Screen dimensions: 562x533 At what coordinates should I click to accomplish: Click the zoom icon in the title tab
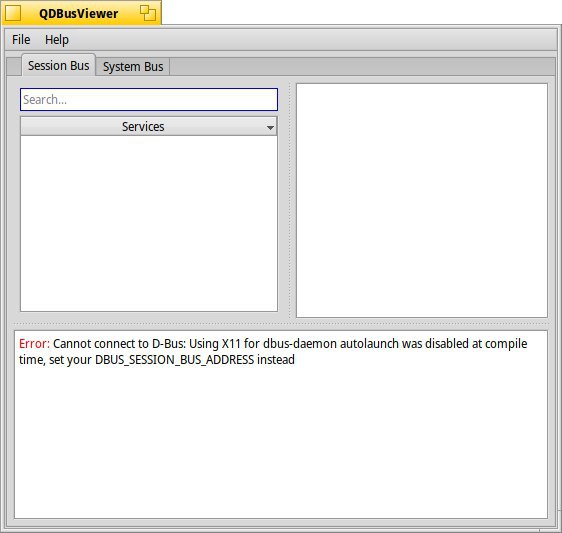click(148, 13)
